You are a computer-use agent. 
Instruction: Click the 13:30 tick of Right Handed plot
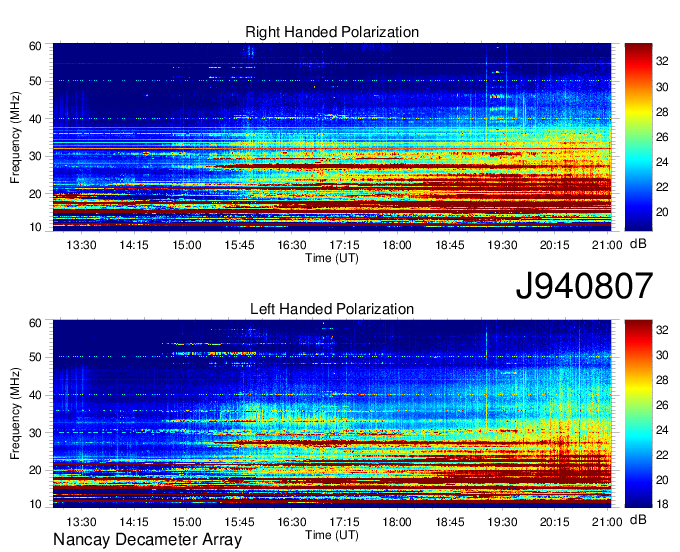point(81,245)
